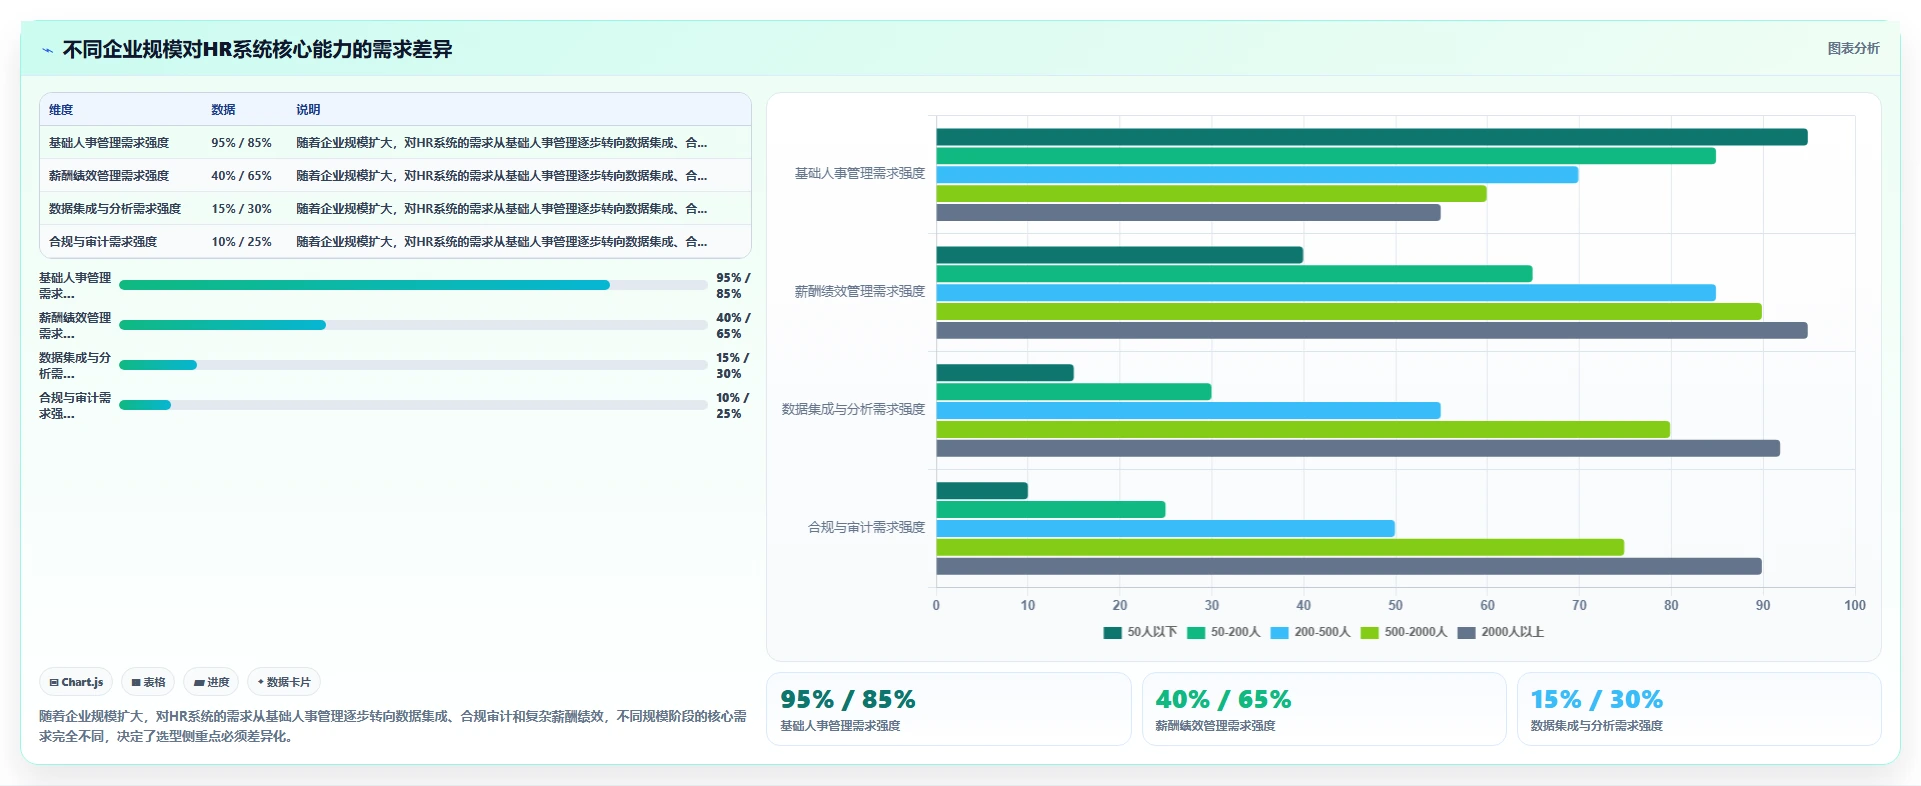Image resolution: width=1921 pixels, height=786 pixels.
Task: Open the 40% / 65% data card
Action: pos(1324,709)
